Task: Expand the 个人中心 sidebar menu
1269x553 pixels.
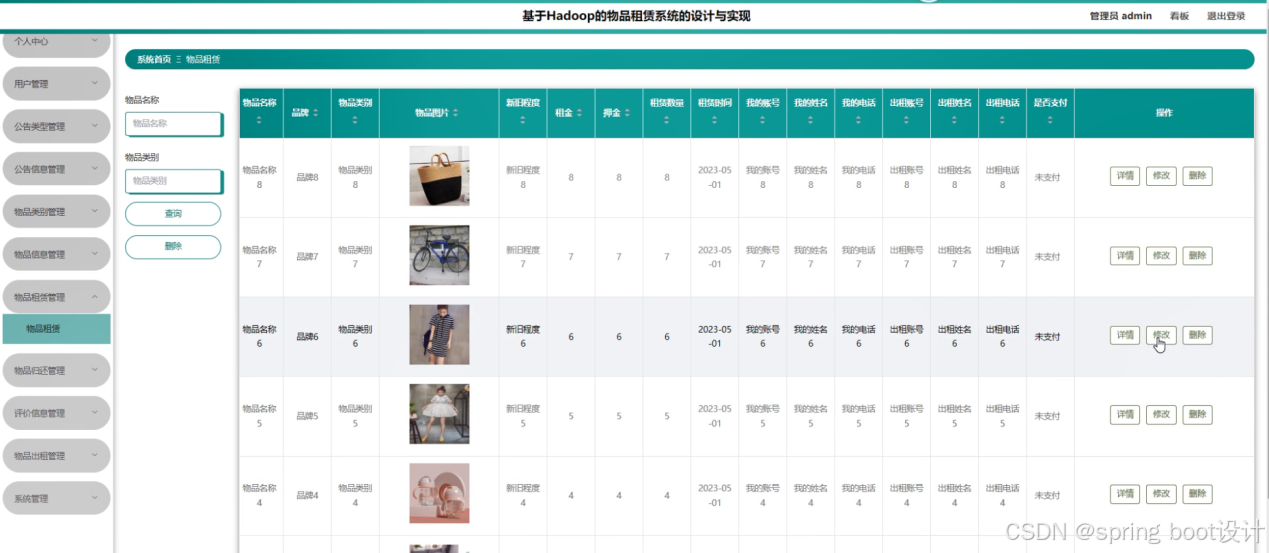Action: point(55,41)
